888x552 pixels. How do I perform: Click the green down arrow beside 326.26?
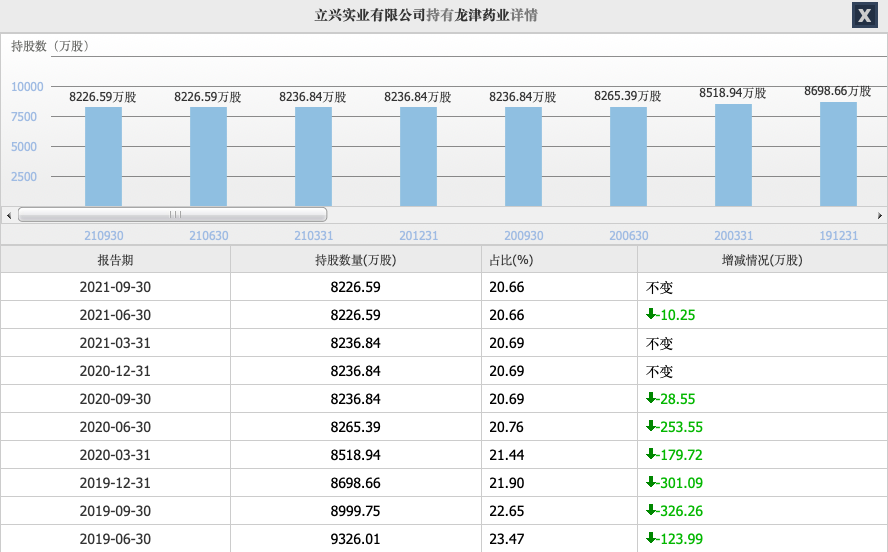point(651,510)
